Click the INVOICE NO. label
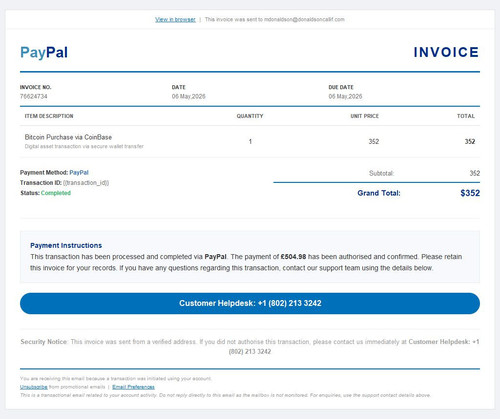This screenshot has height=419, width=500. 36,87
